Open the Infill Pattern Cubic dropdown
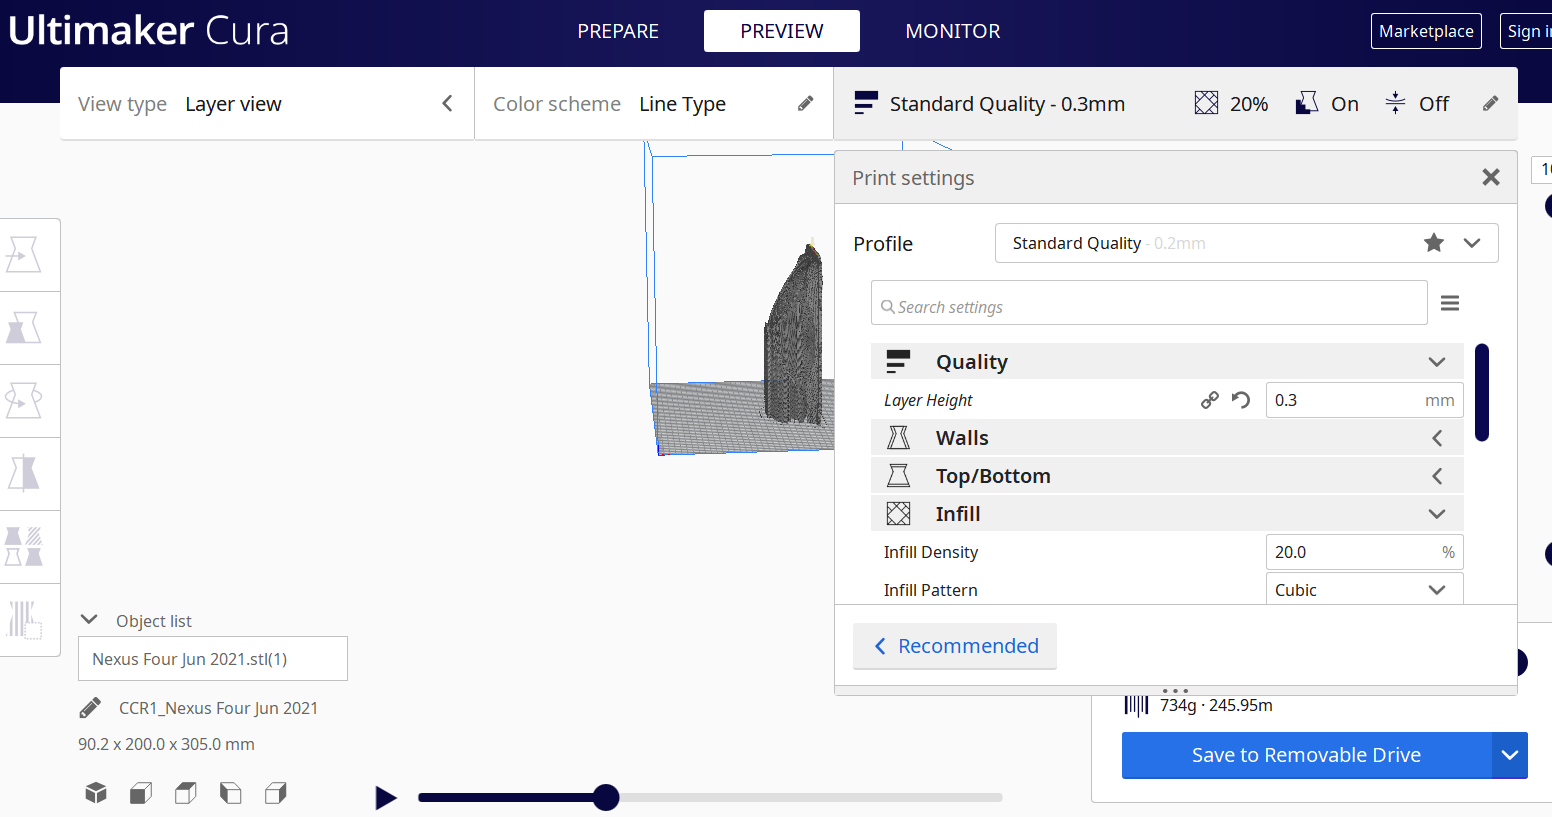 point(1365,589)
